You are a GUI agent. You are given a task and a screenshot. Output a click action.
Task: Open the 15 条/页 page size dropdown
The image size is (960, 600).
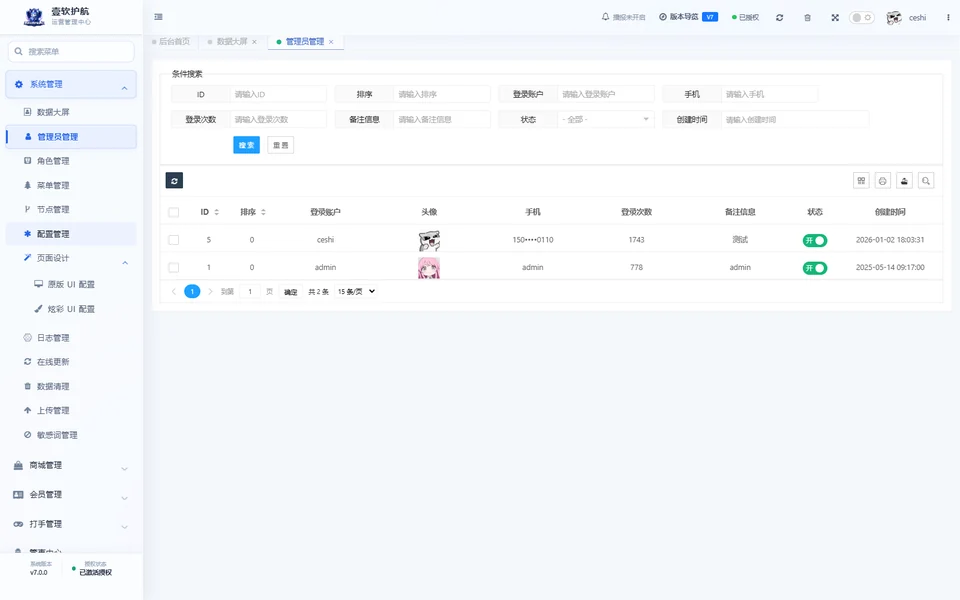(x=356, y=291)
